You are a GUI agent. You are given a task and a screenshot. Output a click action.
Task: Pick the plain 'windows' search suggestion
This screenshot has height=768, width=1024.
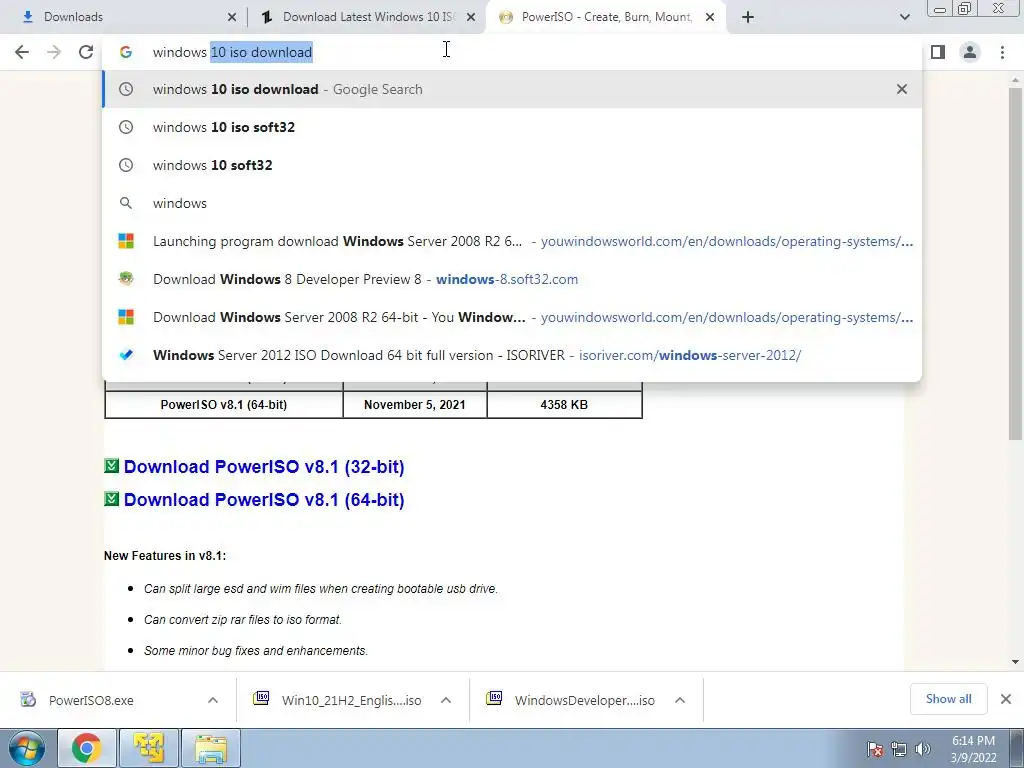point(512,203)
